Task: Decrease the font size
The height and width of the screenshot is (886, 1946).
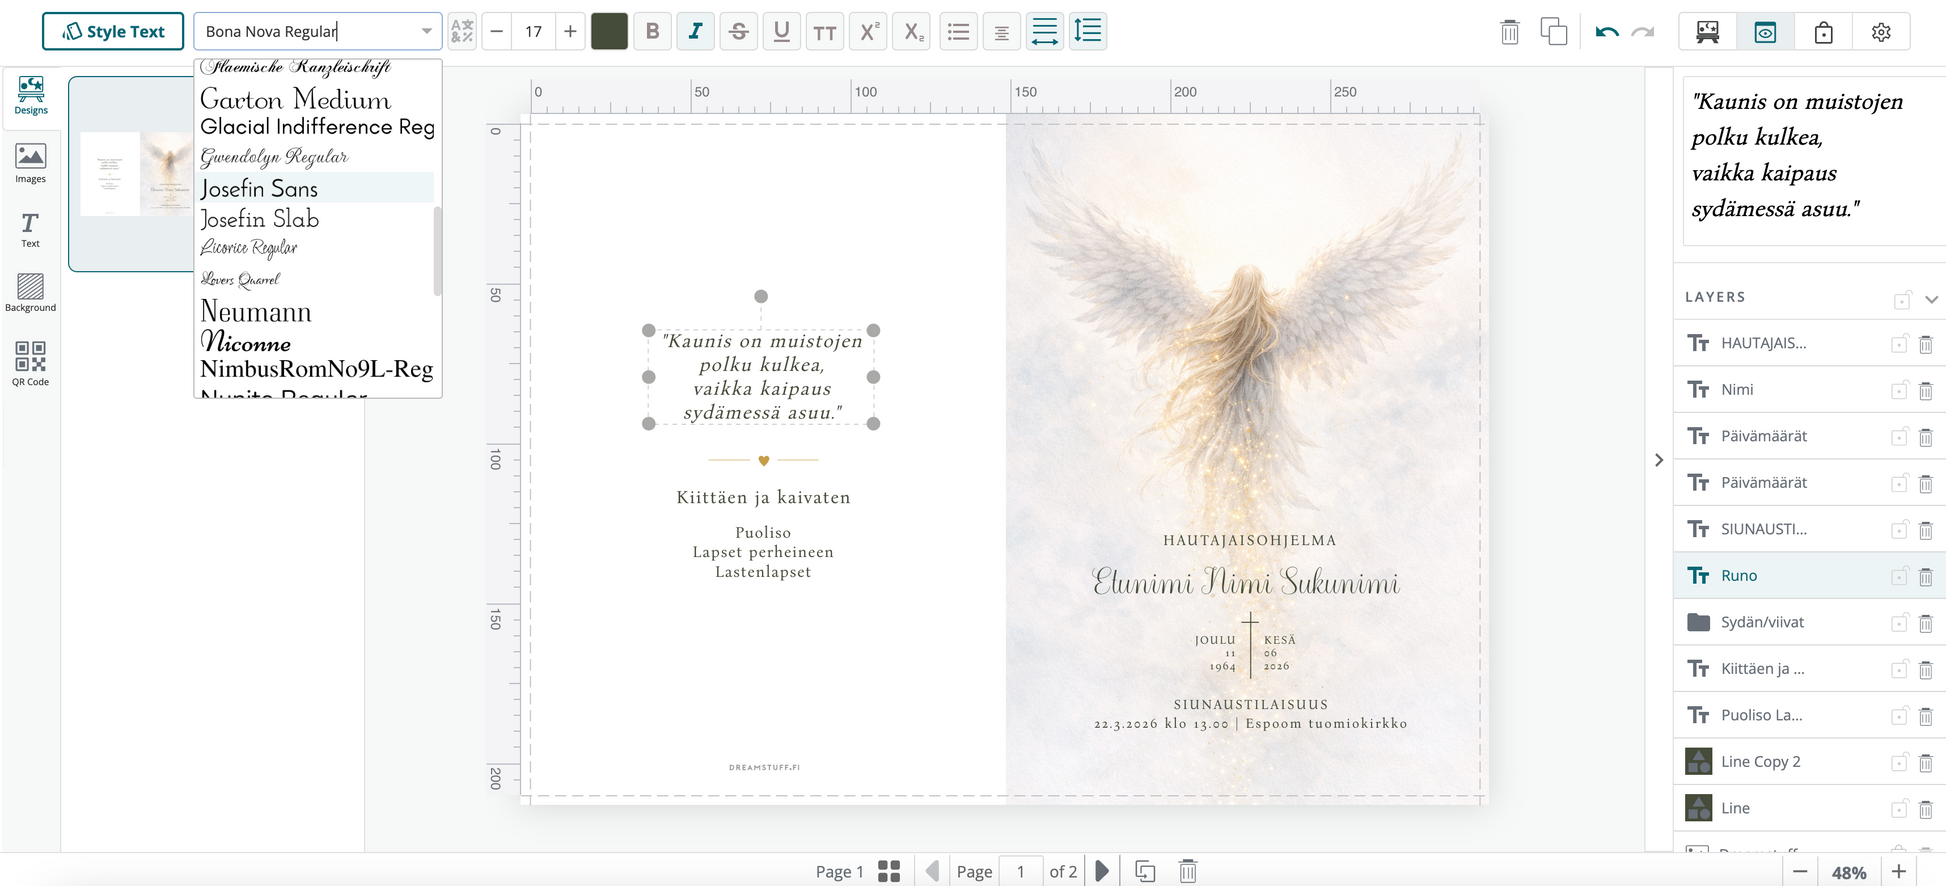Action: click(x=497, y=32)
